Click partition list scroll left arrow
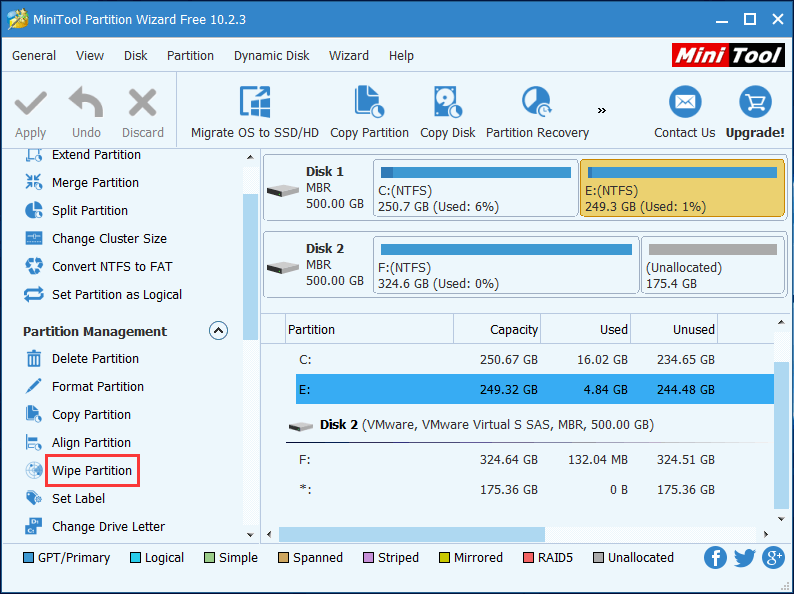The image size is (794, 594). point(269,534)
